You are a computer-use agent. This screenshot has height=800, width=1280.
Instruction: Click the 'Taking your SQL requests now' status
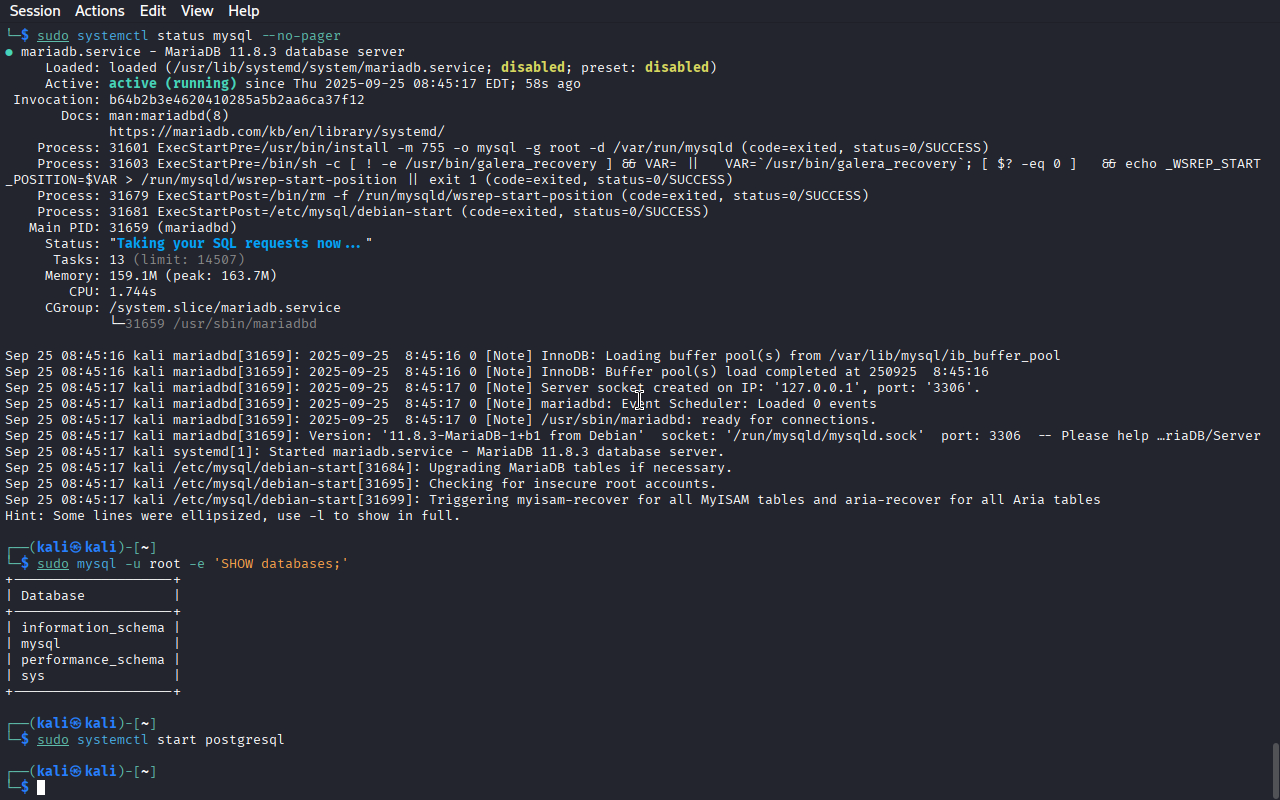pos(240,244)
